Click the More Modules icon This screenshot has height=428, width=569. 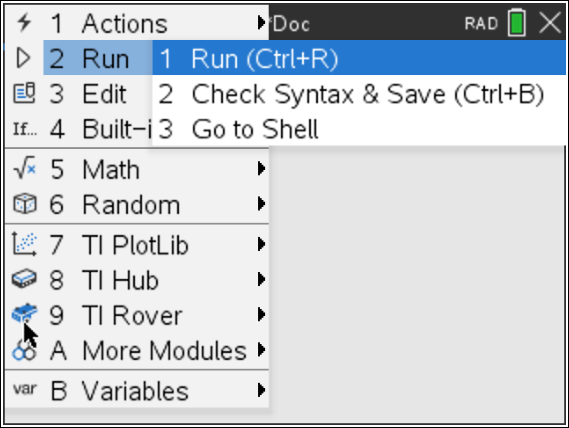24,351
